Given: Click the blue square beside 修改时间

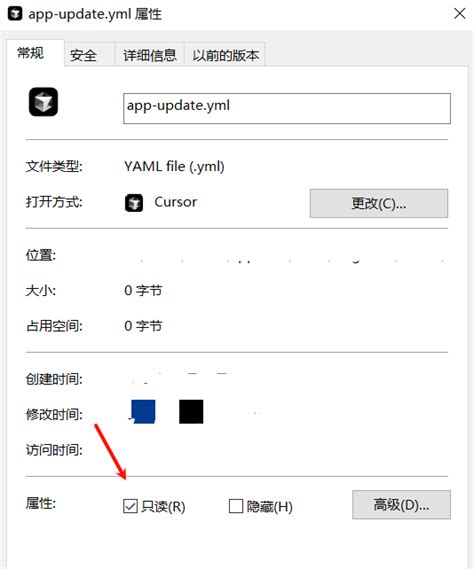Looking at the screenshot, I should pos(143,412).
